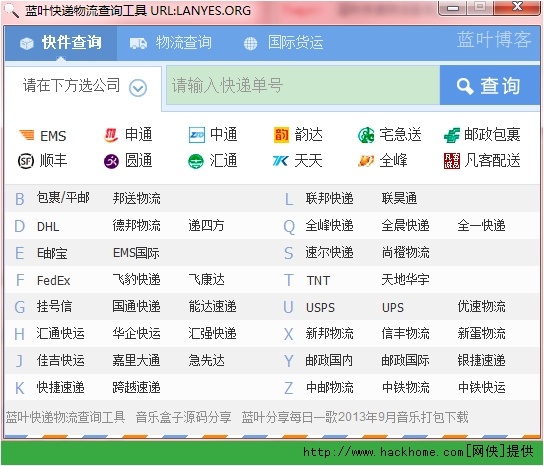Switch to the 国际货运 tab
Image resolution: width=544 pixels, height=466 pixels.
[283, 43]
